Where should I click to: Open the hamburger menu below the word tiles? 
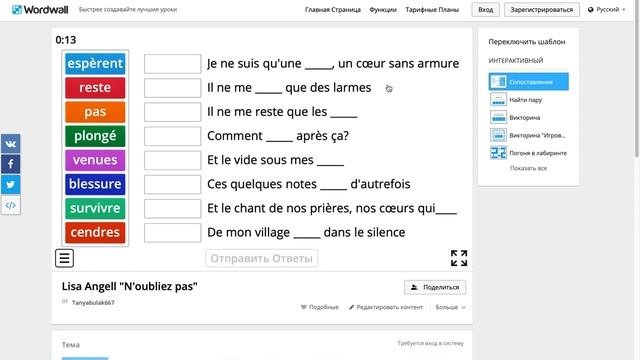point(64,258)
